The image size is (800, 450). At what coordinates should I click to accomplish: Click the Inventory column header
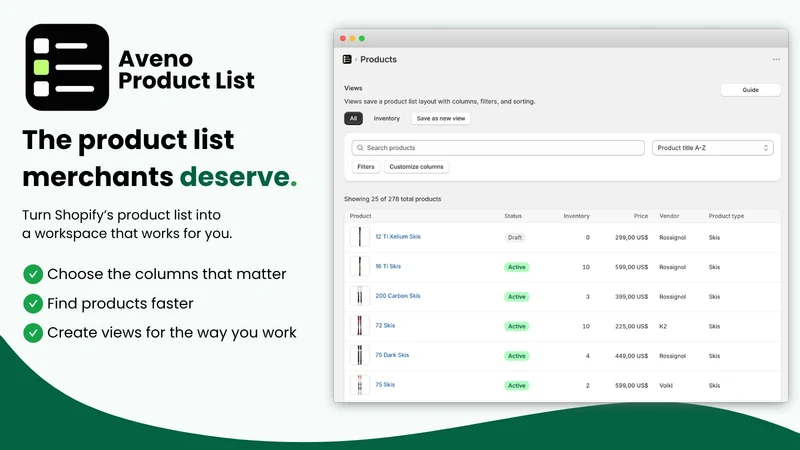pos(577,216)
